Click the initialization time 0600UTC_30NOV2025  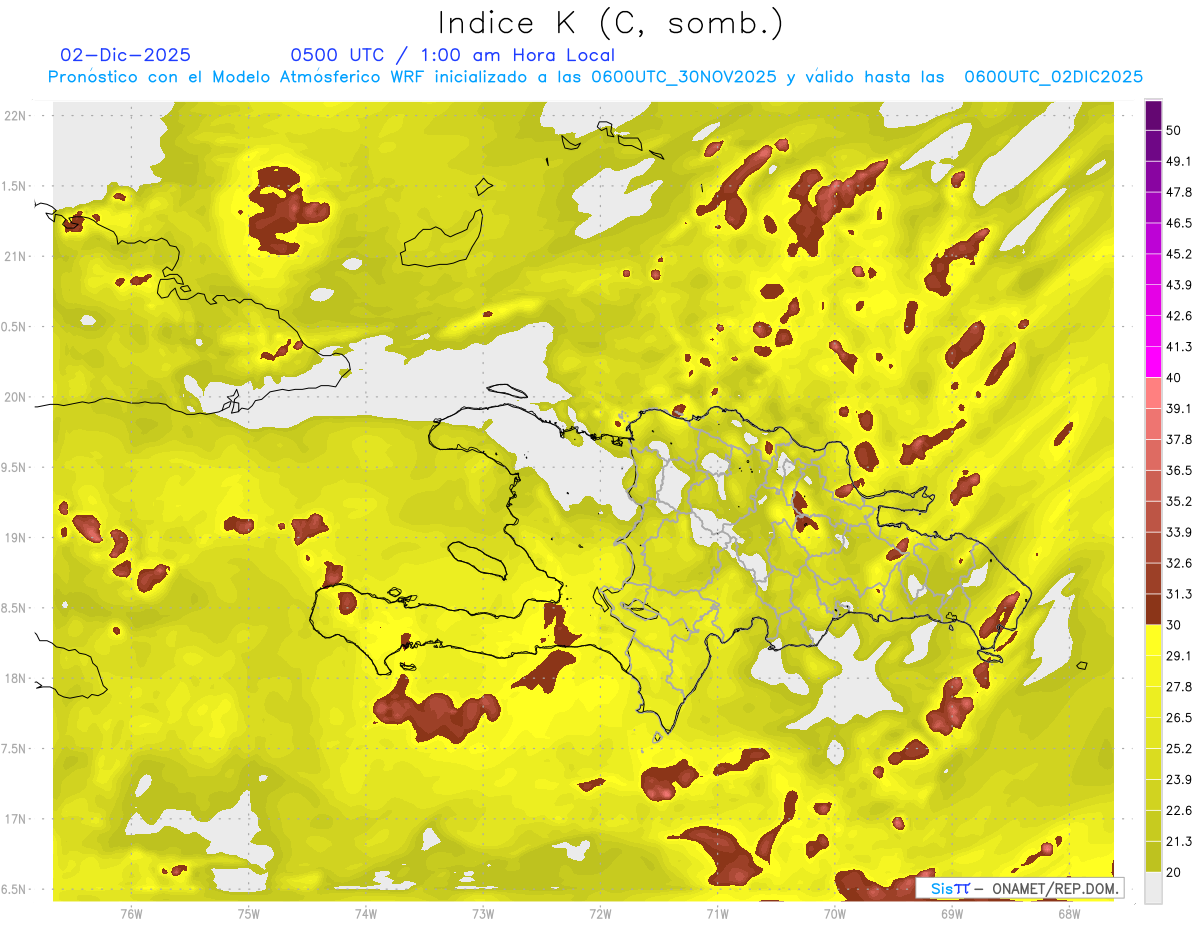[x=684, y=77]
